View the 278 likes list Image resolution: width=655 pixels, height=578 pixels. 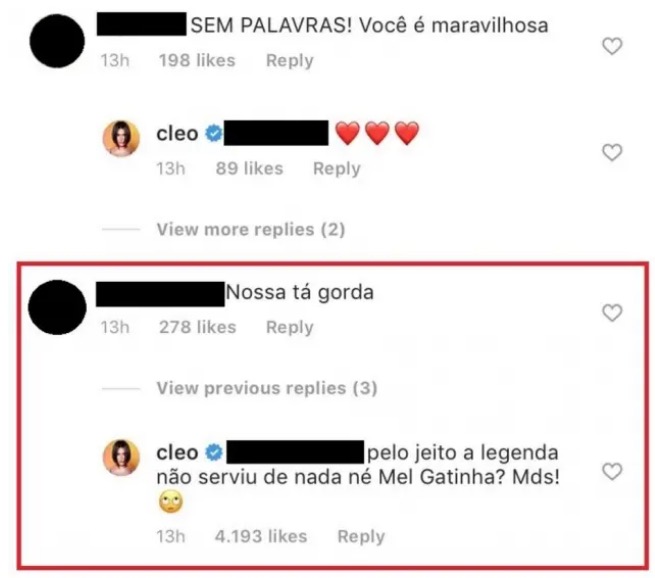[x=198, y=327]
